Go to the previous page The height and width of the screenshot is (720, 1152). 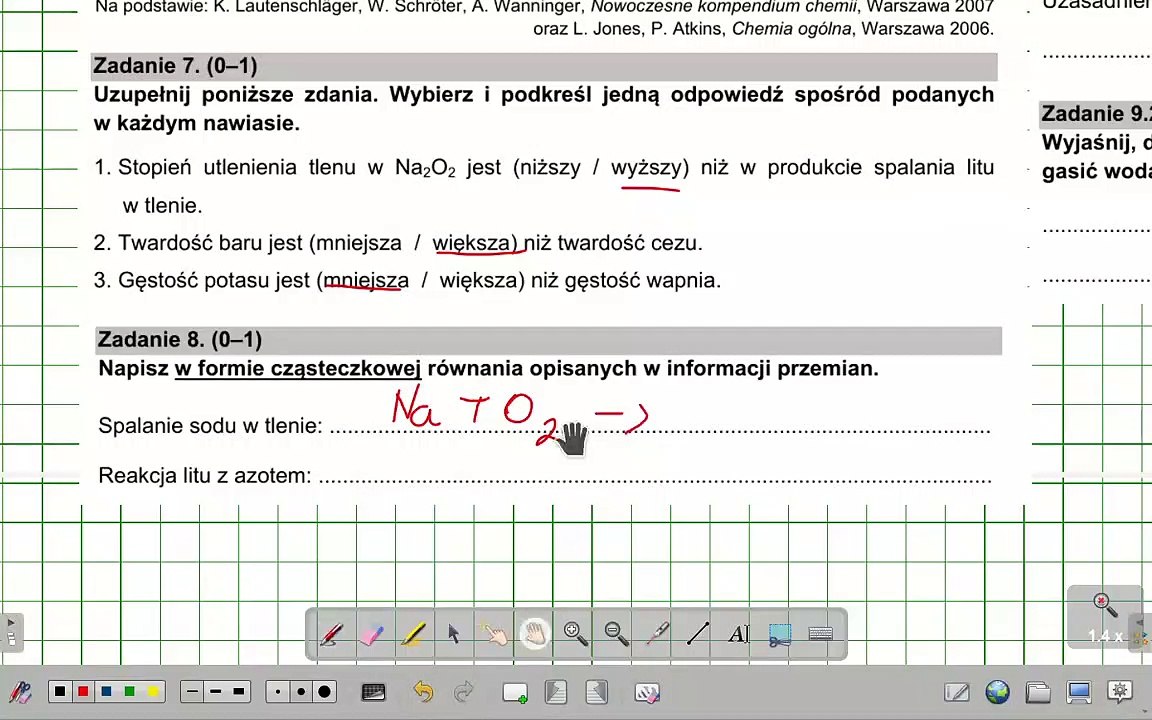click(x=555, y=691)
